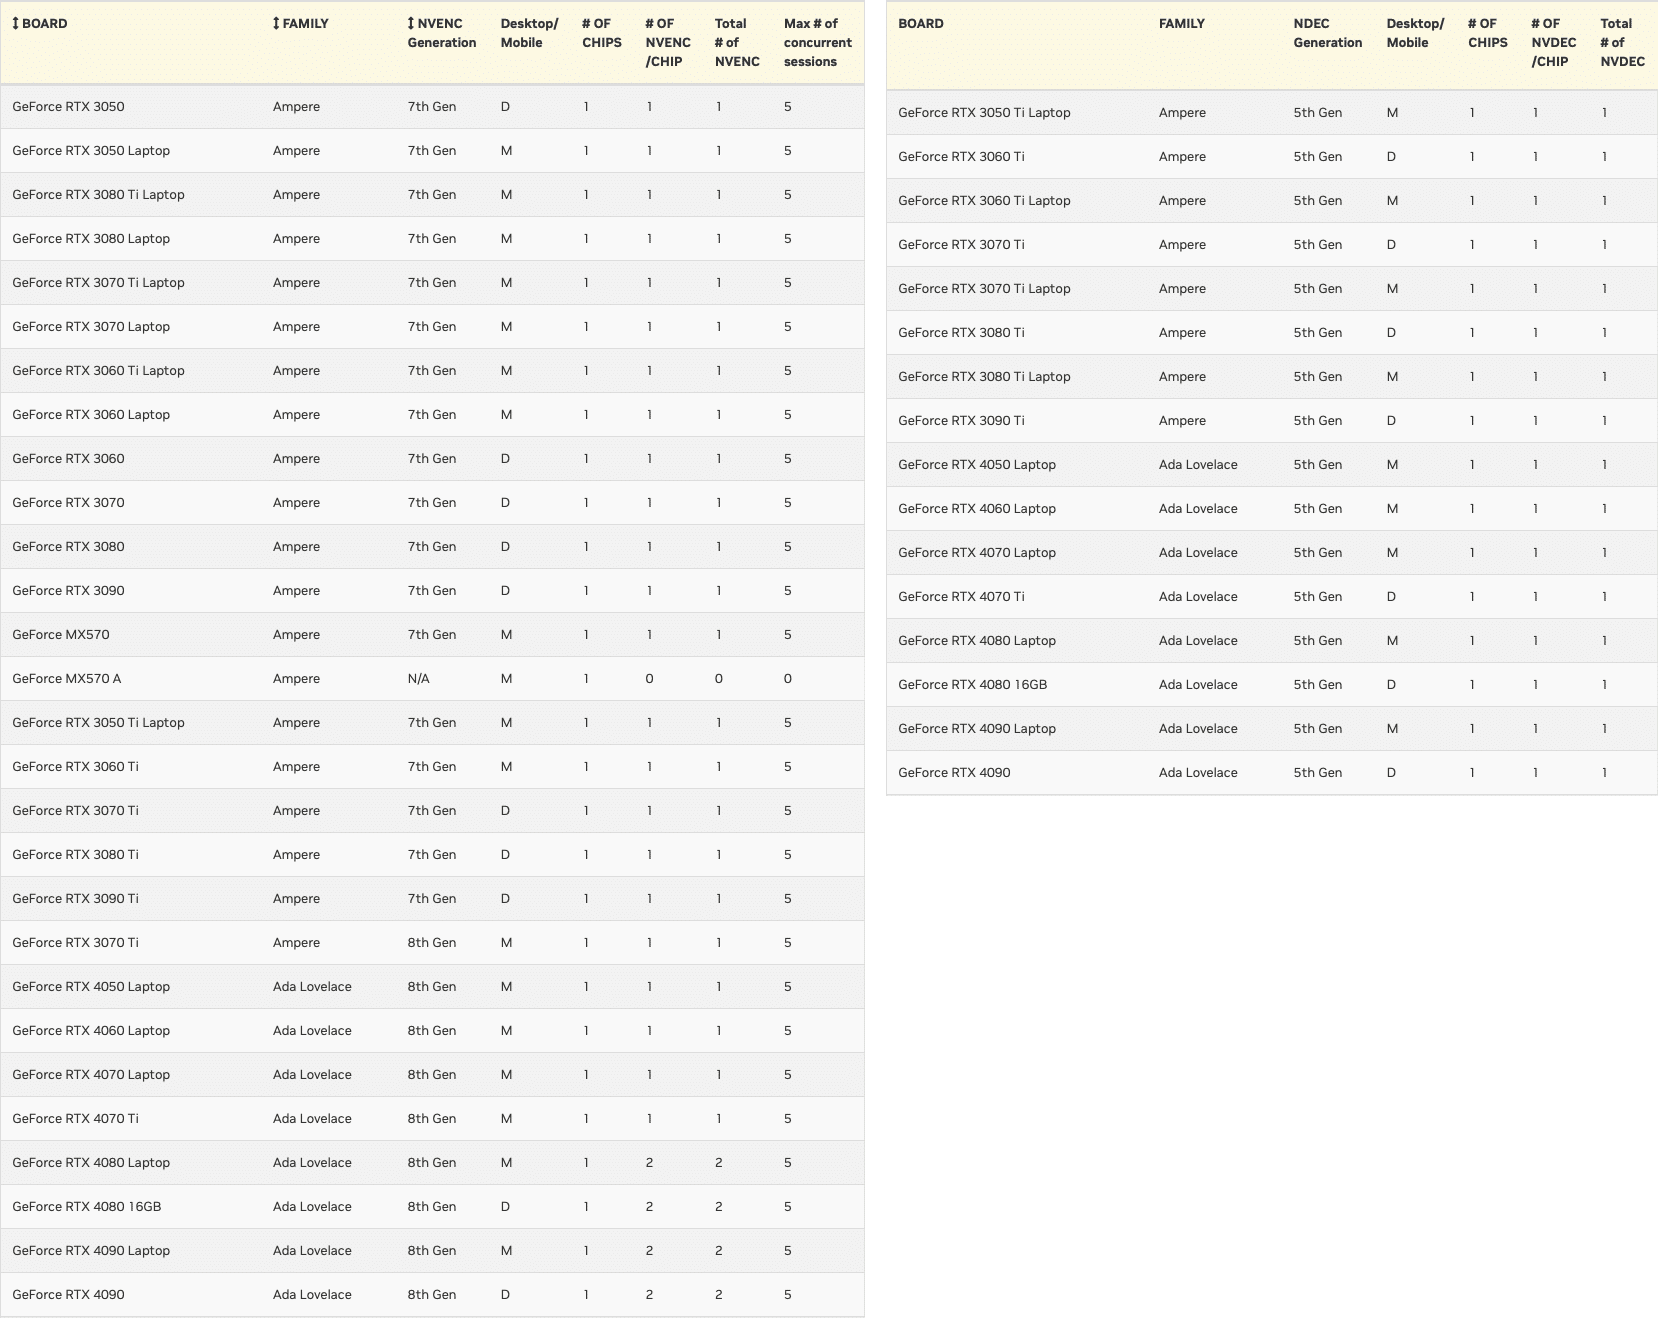Image resolution: width=1658 pixels, height=1318 pixels.
Task: Click the BOARD header in the decoder table
Action: pos(921,23)
